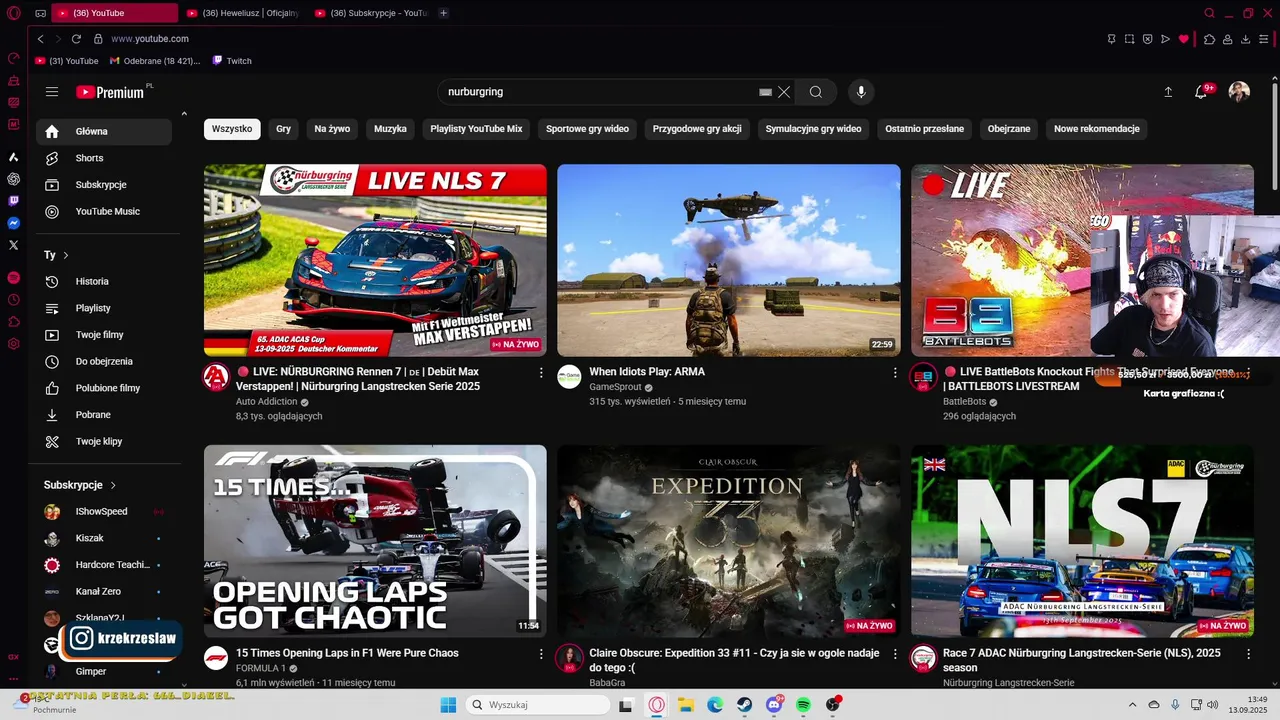Select Symulacyjne gry wideo chip
The height and width of the screenshot is (720, 1280).
(x=813, y=129)
